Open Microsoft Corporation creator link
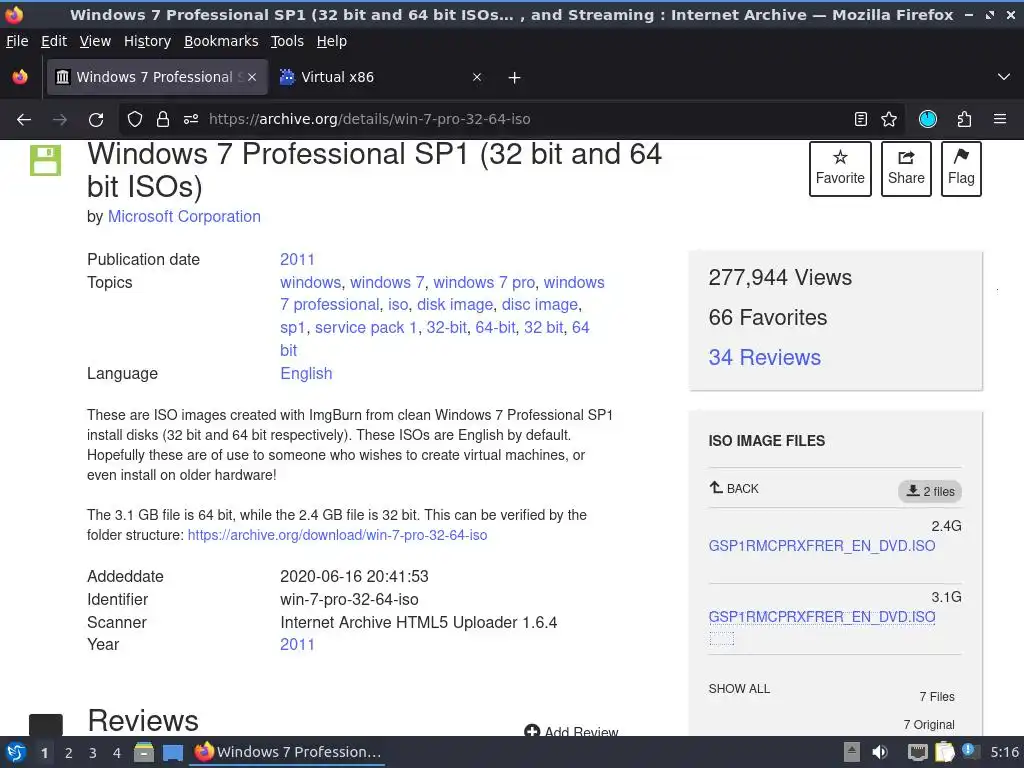Screen dimensions: 1024x768 point(184,216)
